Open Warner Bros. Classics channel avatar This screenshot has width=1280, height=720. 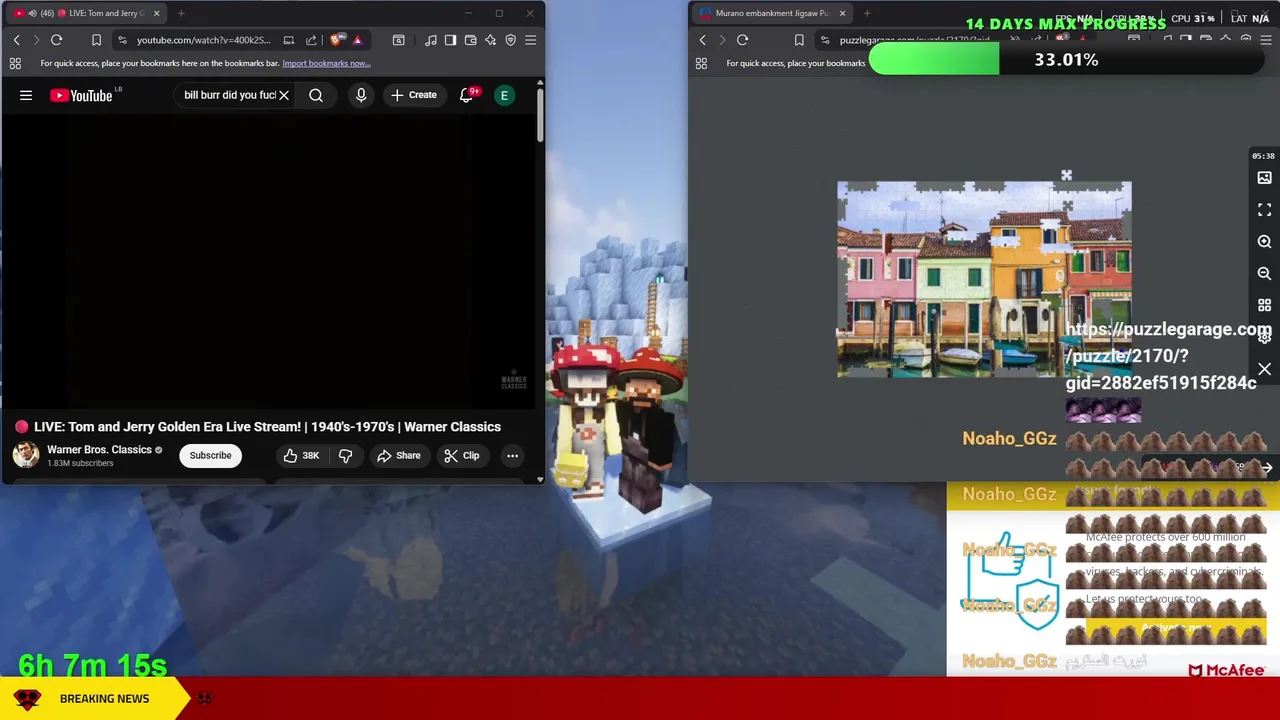click(26, 455)
